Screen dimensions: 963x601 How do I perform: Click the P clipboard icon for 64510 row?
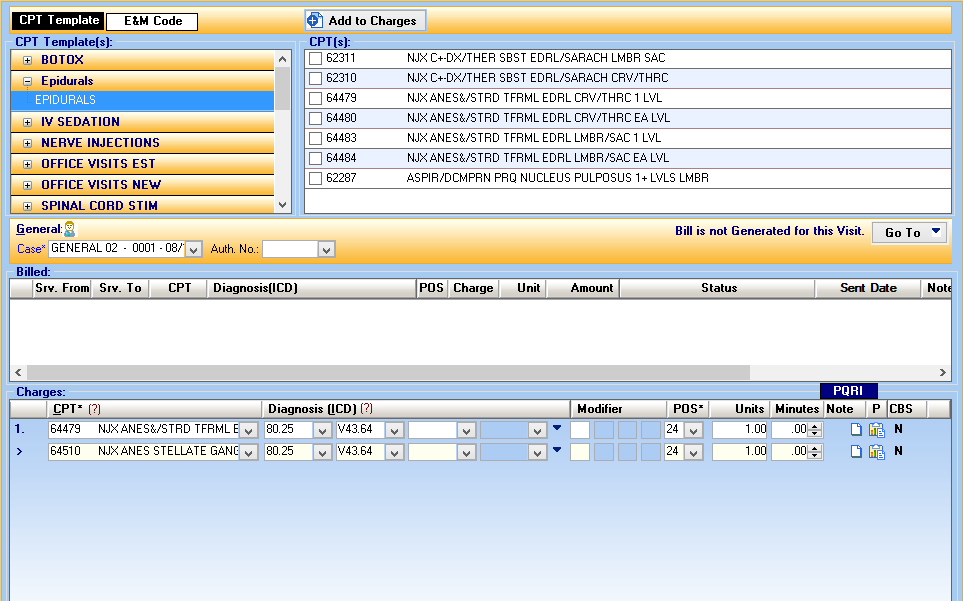coord(876,452)
